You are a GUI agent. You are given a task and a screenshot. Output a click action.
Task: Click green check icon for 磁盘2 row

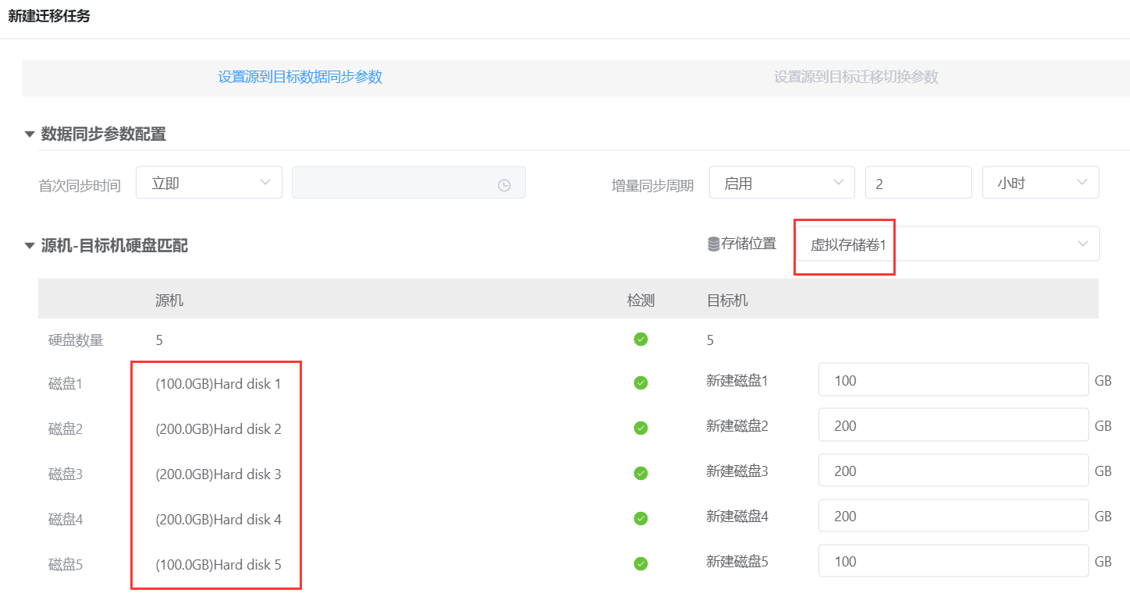[x=640, y=428]
